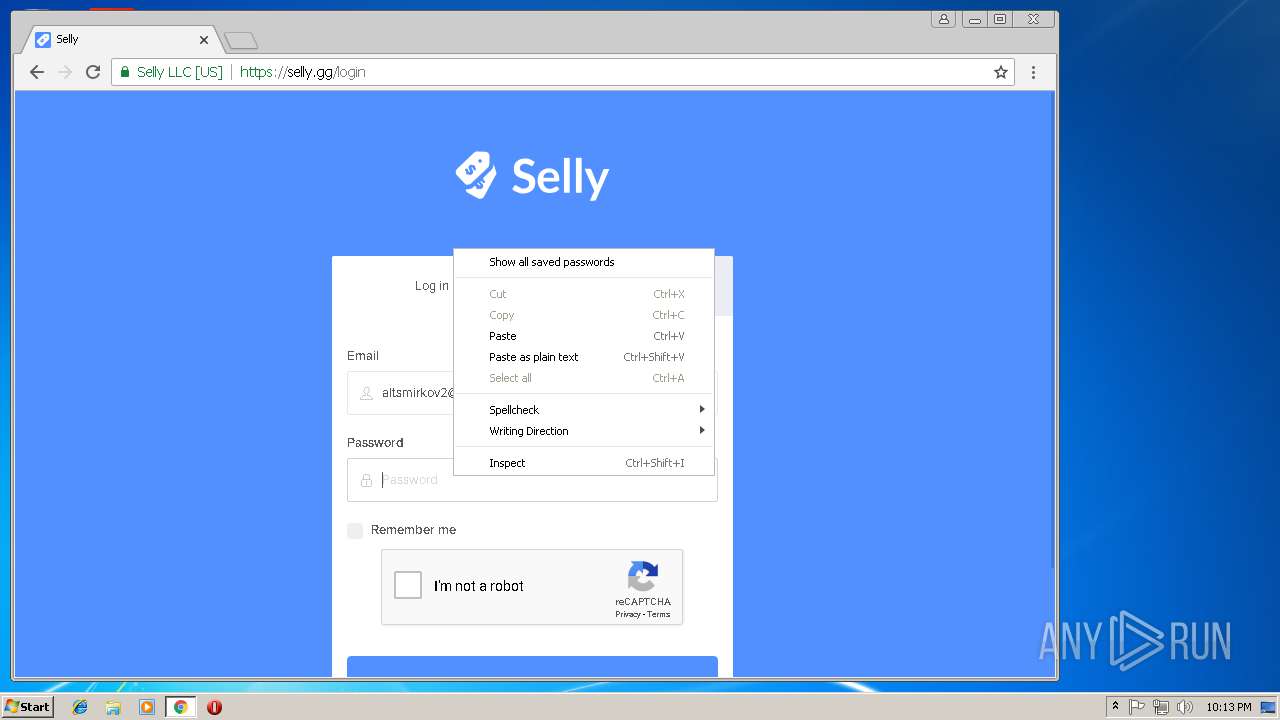Open the Windows Start menu

coord(28,707)
